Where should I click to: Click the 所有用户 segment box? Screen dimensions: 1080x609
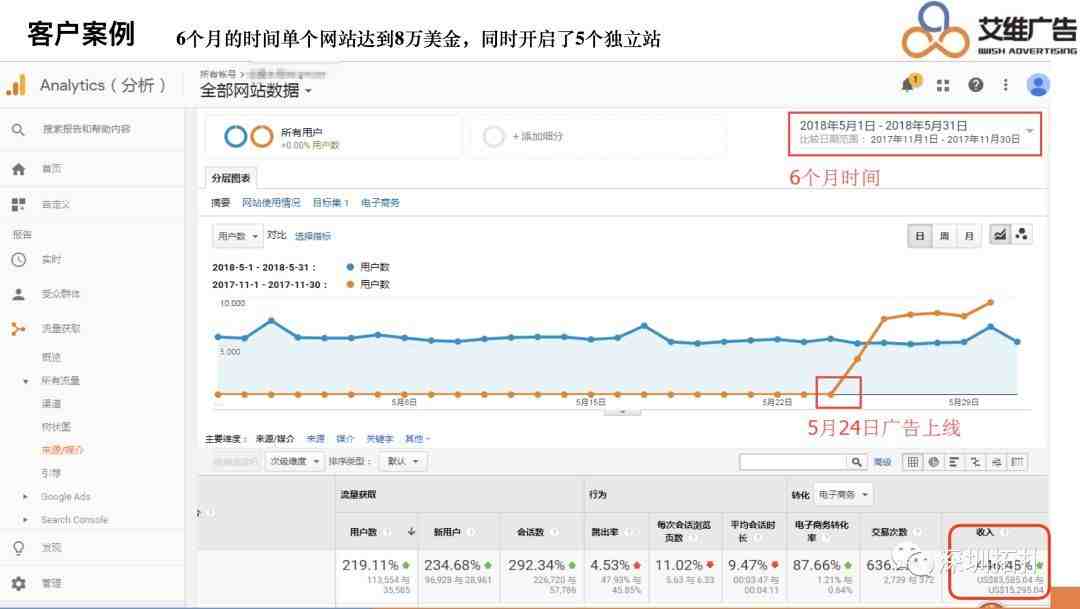click(333, 137)
